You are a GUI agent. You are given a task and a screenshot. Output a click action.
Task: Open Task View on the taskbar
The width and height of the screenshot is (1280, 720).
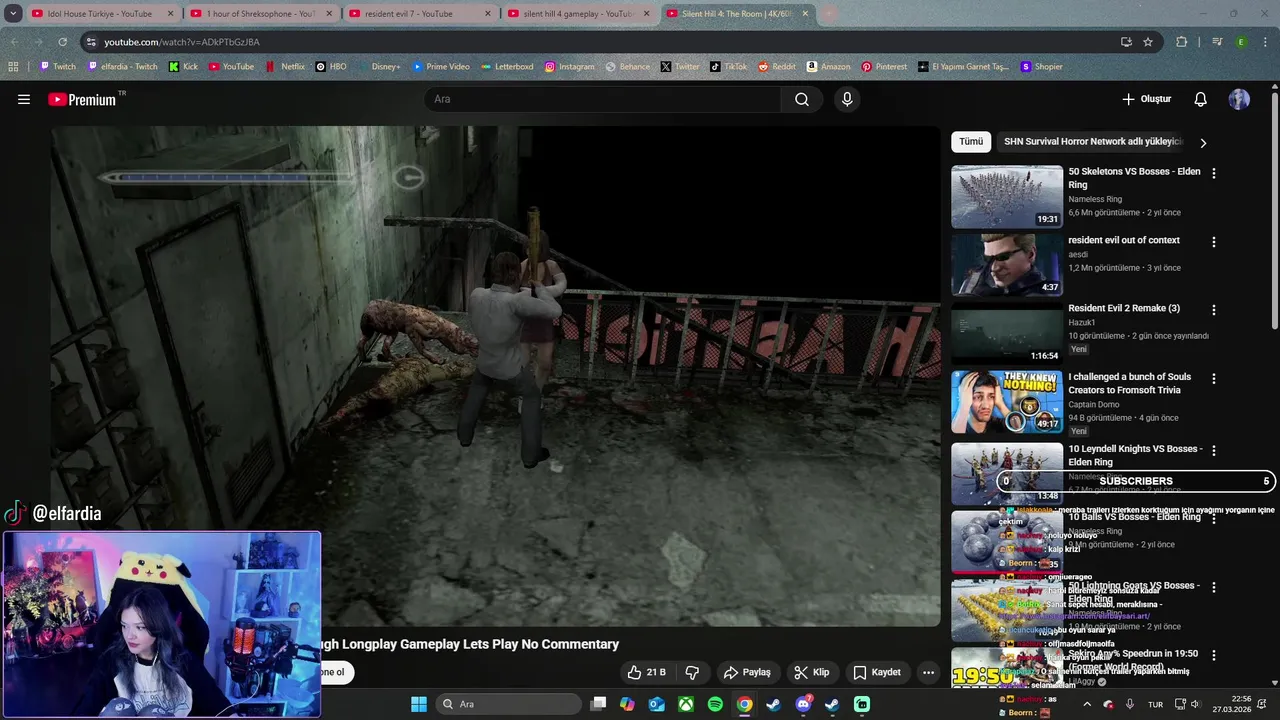pyautogui.click(x=598, y=704)
